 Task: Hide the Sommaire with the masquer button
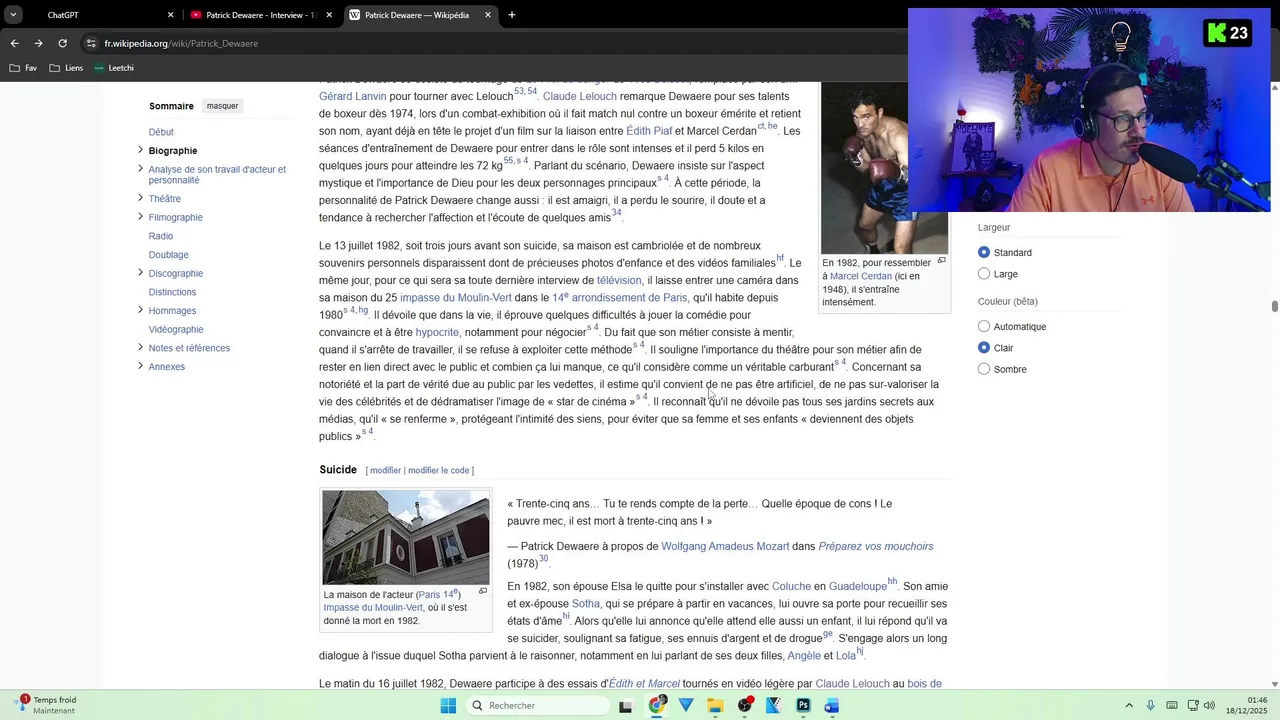[223, 106]
